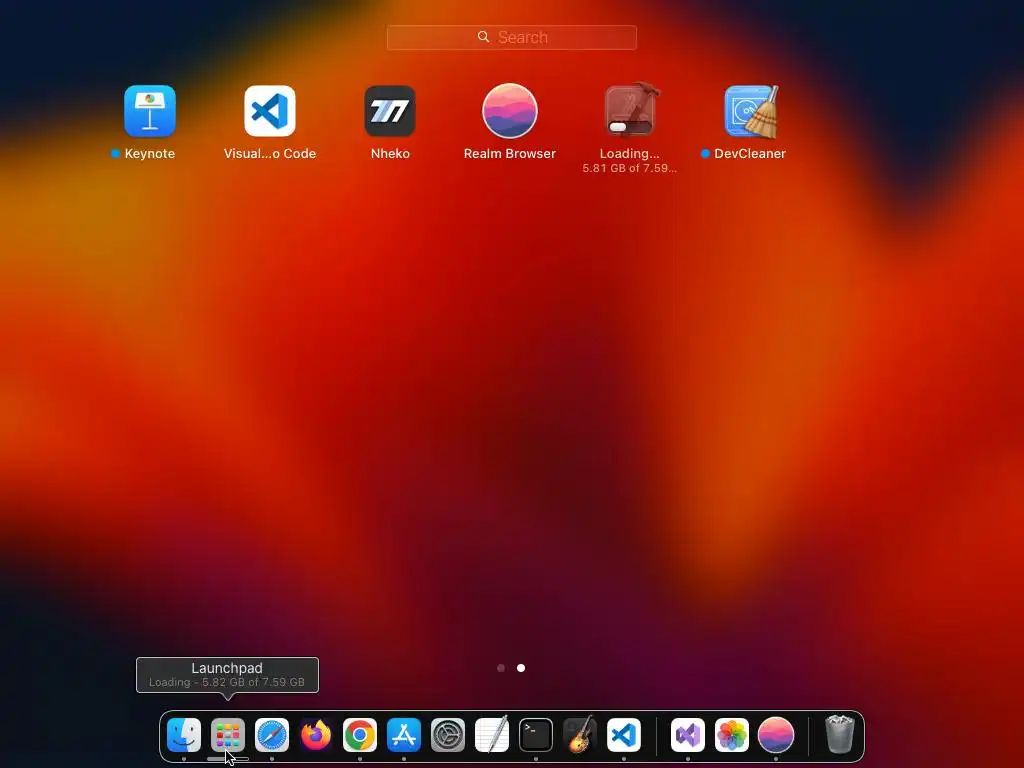The width and height of the screenshot is (1024, 768).
Task: Open the purple Visual Studio icon in the Dock
Action: 688,735
